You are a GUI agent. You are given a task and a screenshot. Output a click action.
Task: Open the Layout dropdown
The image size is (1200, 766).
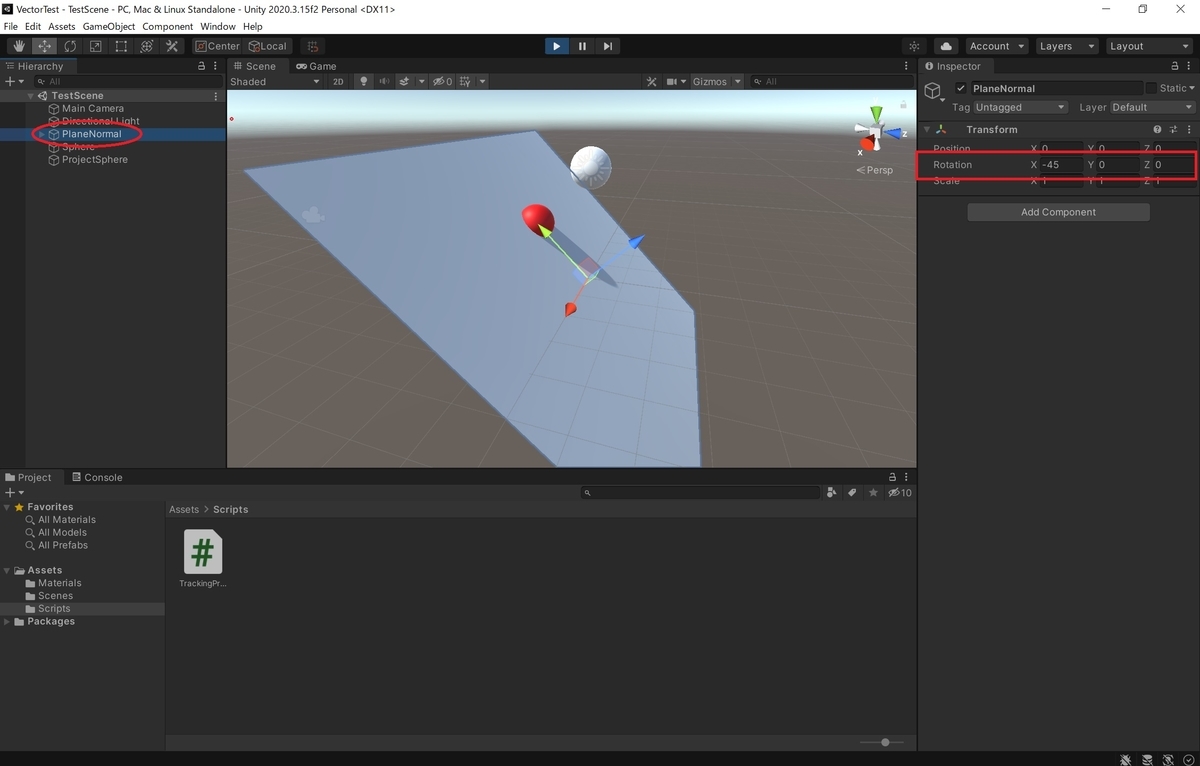coord(1148,46)
